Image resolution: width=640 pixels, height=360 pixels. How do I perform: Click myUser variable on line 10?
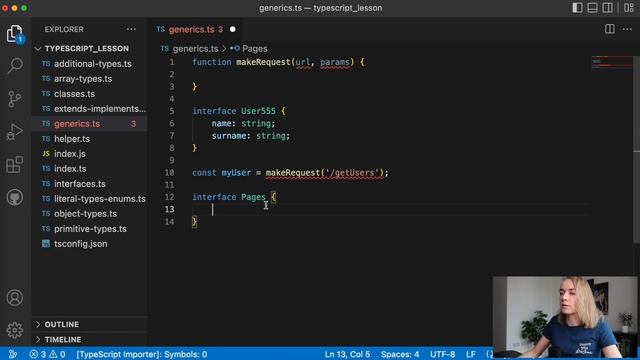[x=236, y=173]
